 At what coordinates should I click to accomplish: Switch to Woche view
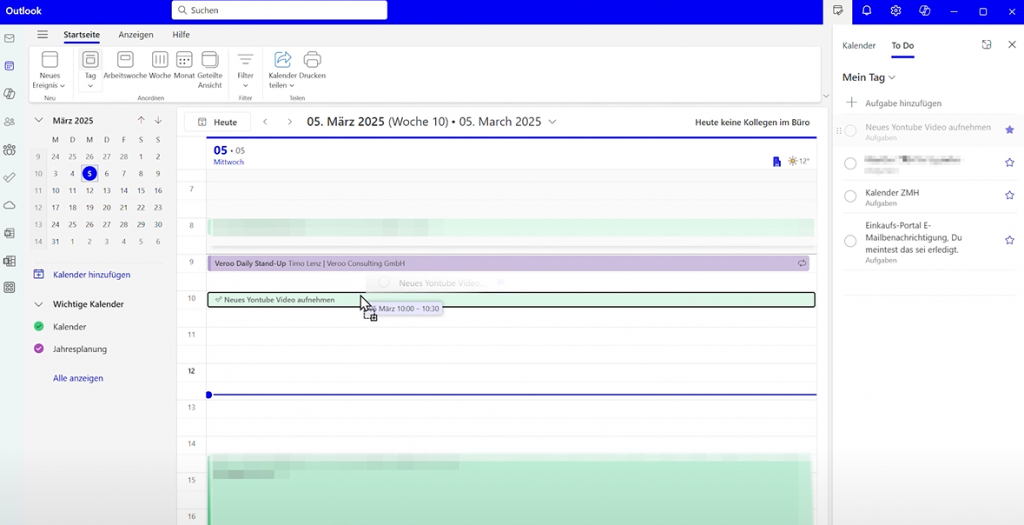[x=160, y=65]
